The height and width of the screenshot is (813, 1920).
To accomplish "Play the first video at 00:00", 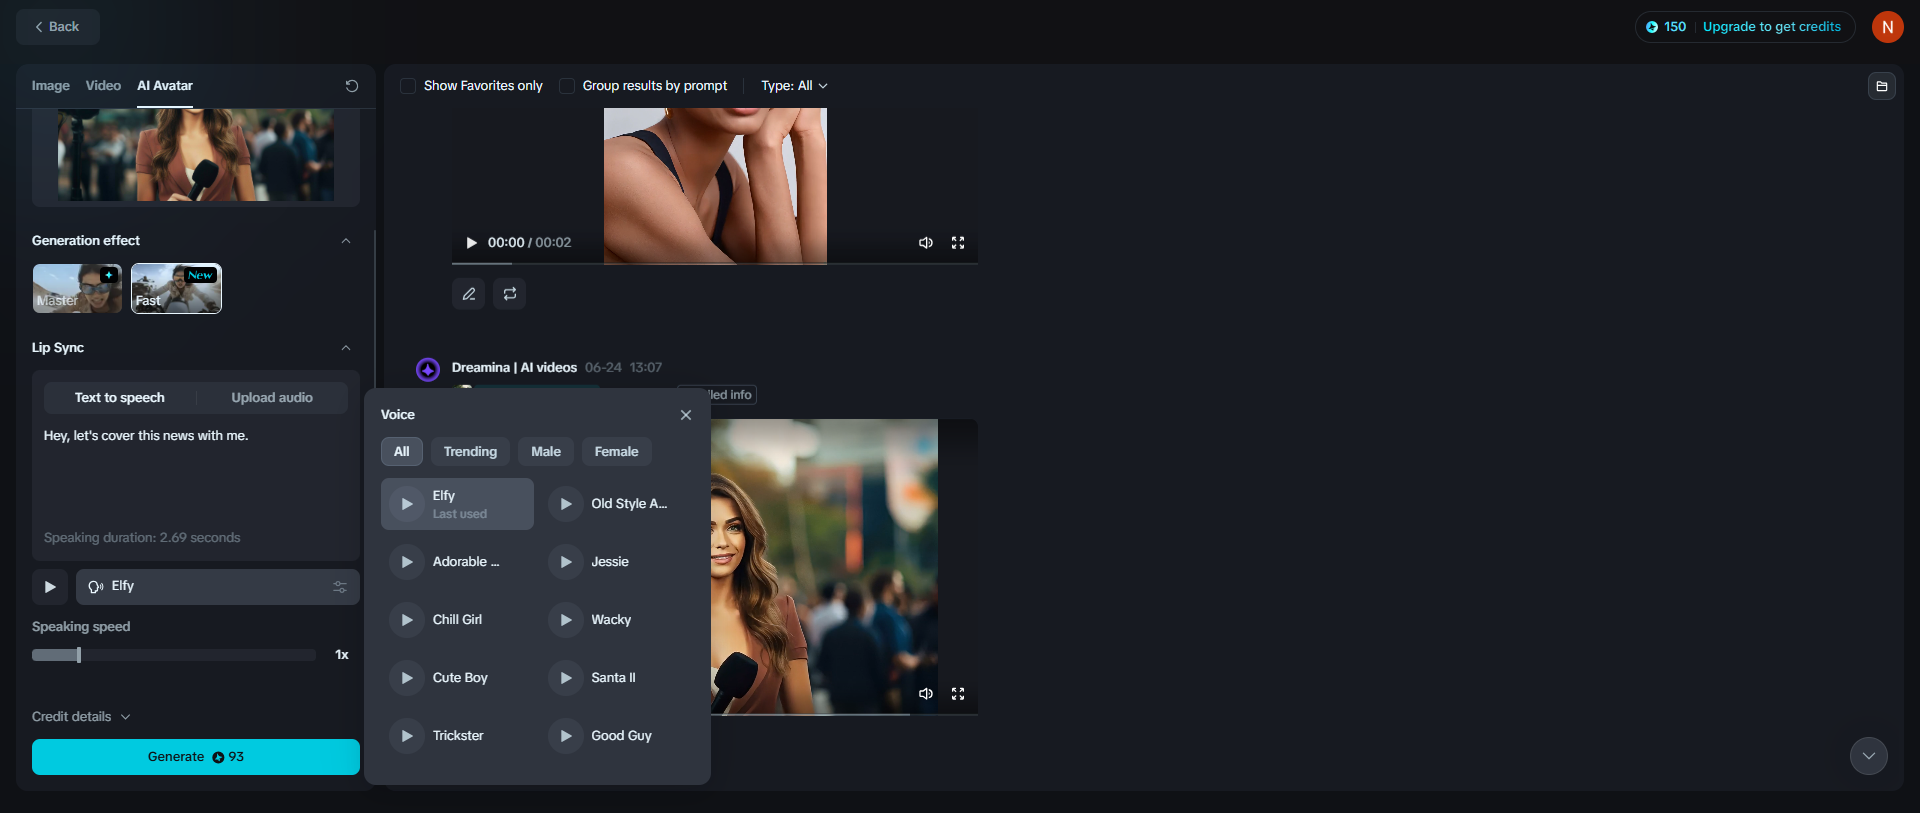I will tap(472, 242).
